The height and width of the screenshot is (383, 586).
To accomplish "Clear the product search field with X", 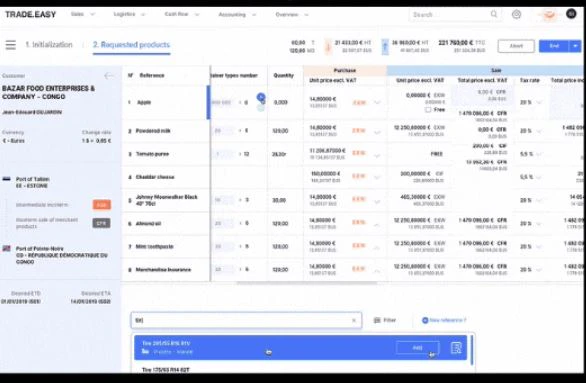I will (x=354, y=320).
